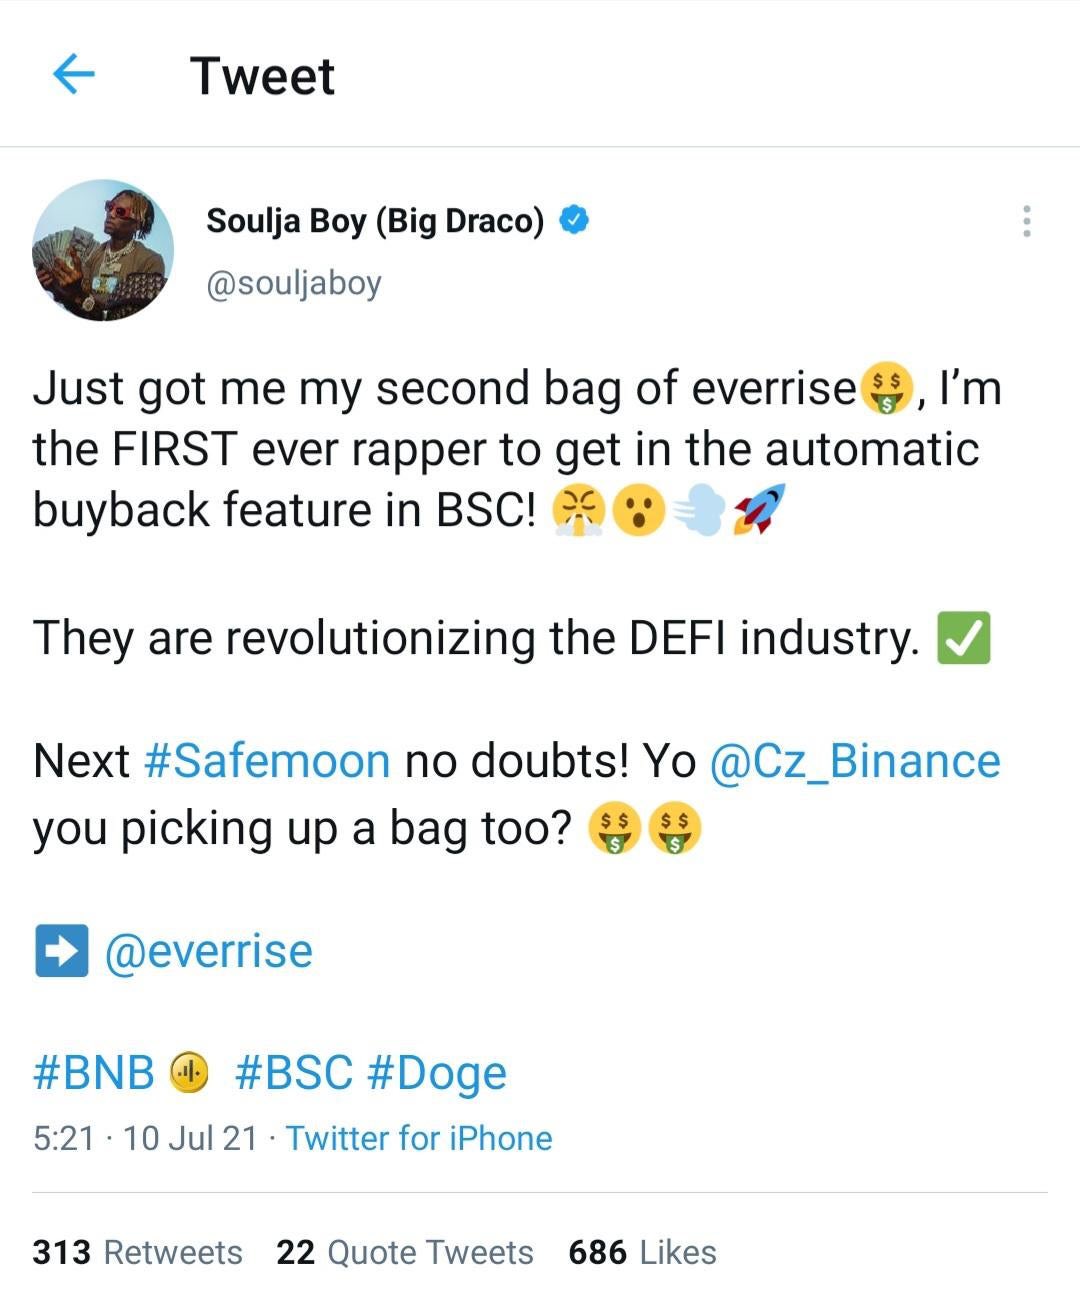1080x1307 pixels.
Task: Open the #BSC hashtag
Action: 294,1072
